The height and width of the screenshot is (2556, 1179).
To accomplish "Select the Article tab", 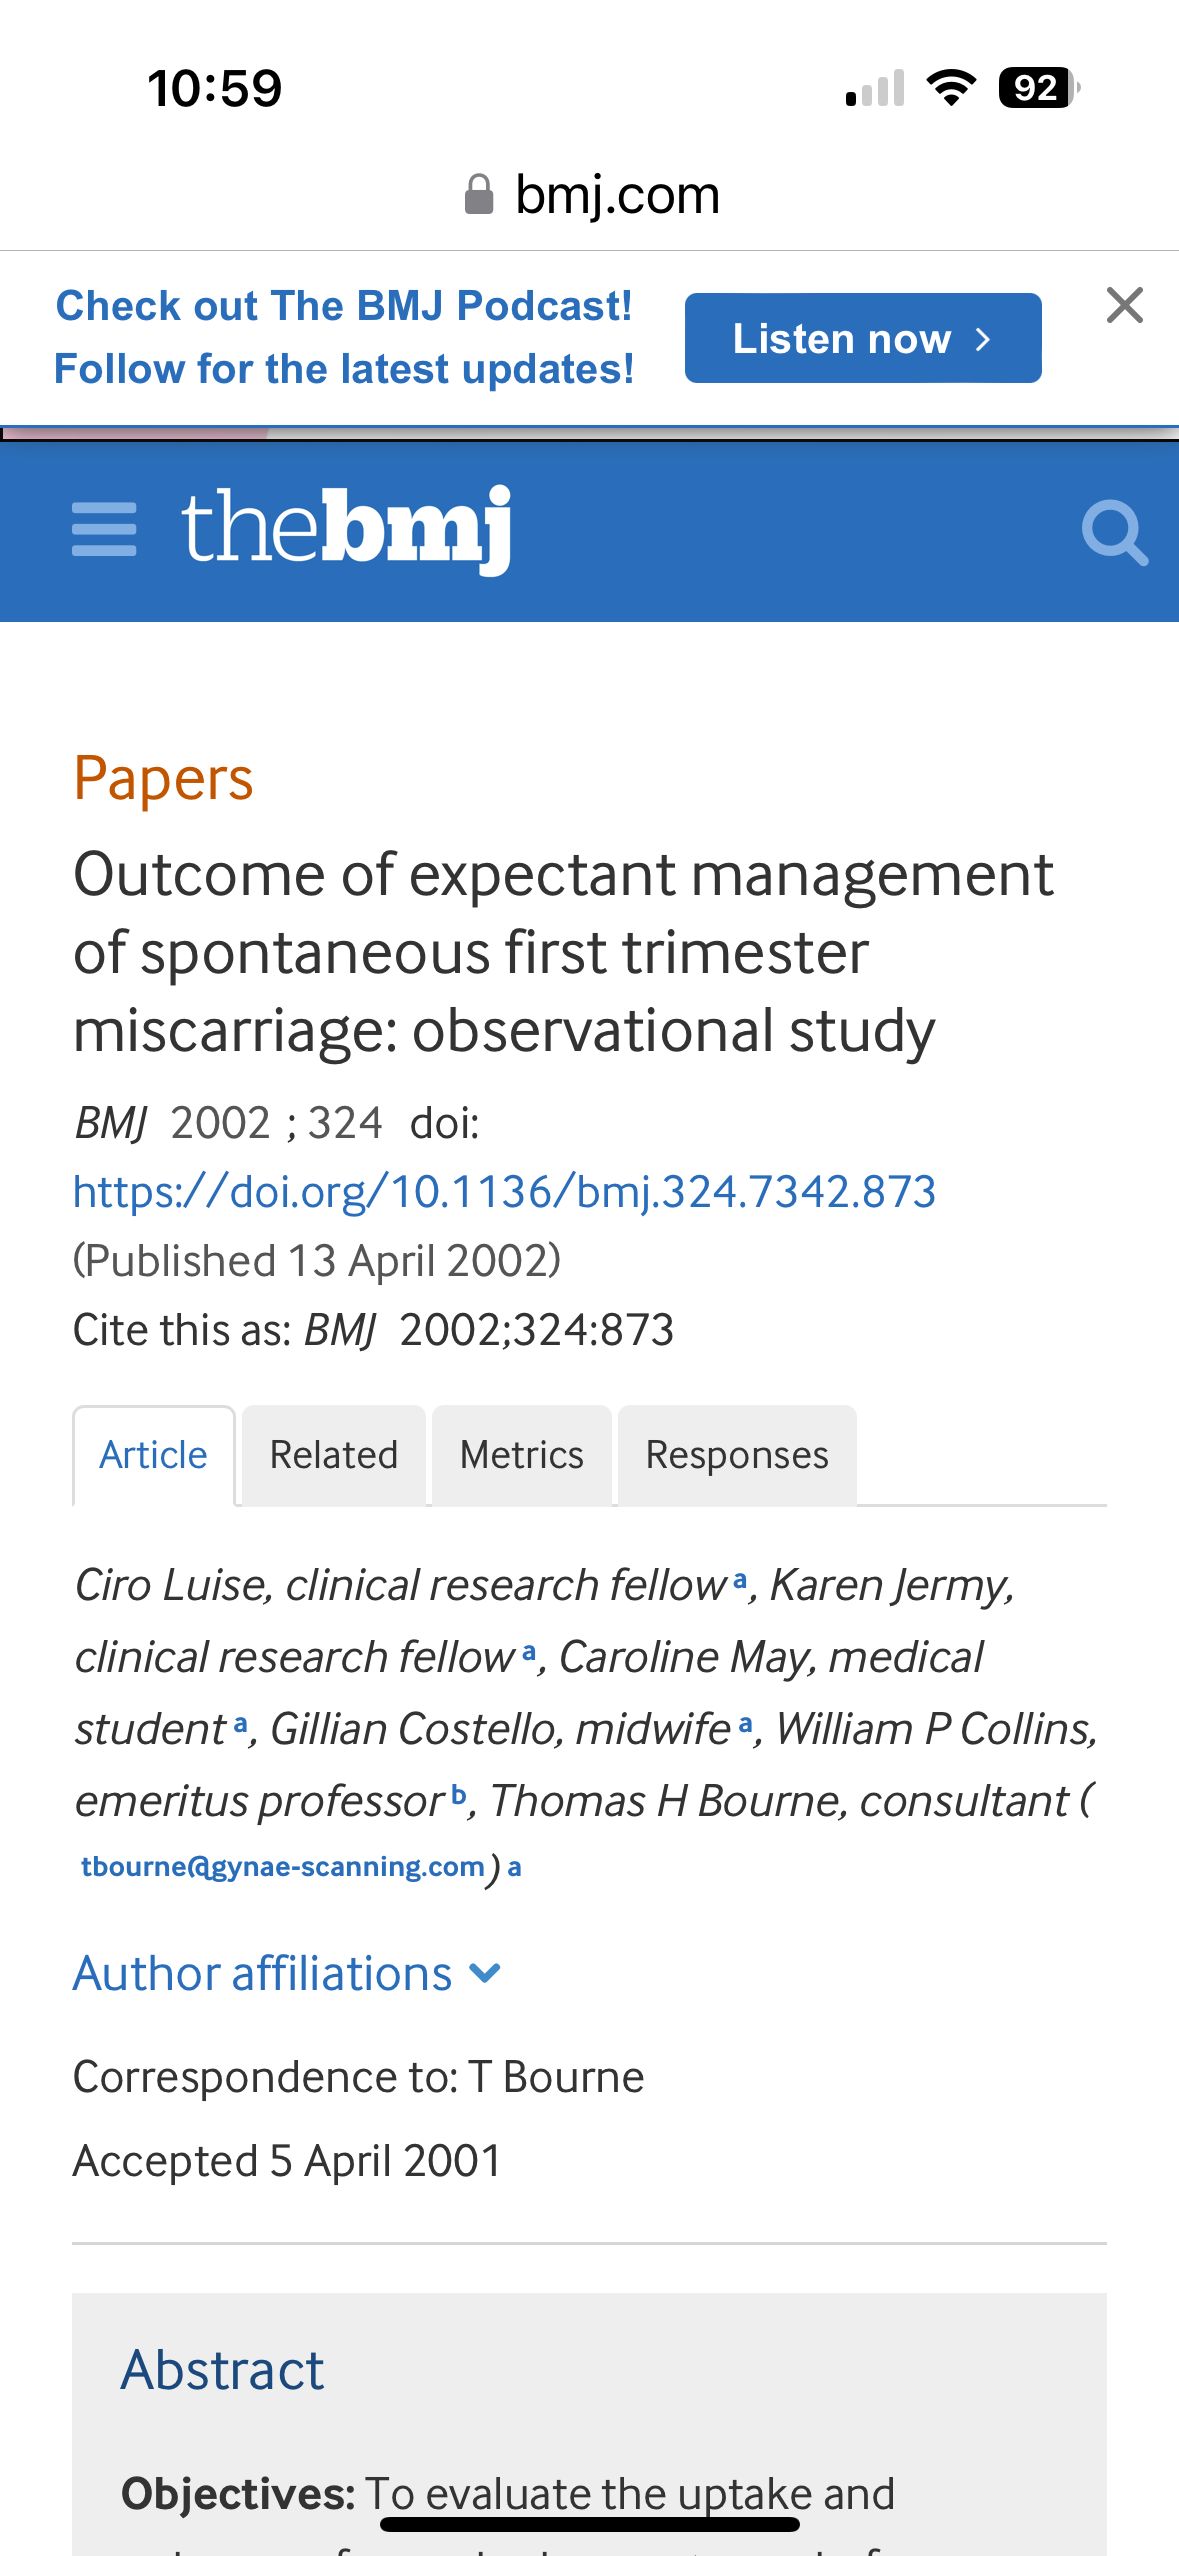I will (153, 1455).
